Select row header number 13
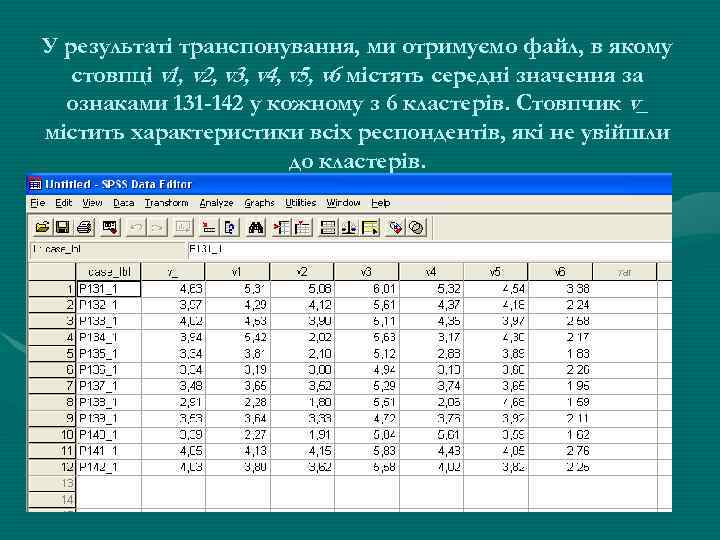Image resolution: width=720 pixels, height=540 pixels. 52,483
